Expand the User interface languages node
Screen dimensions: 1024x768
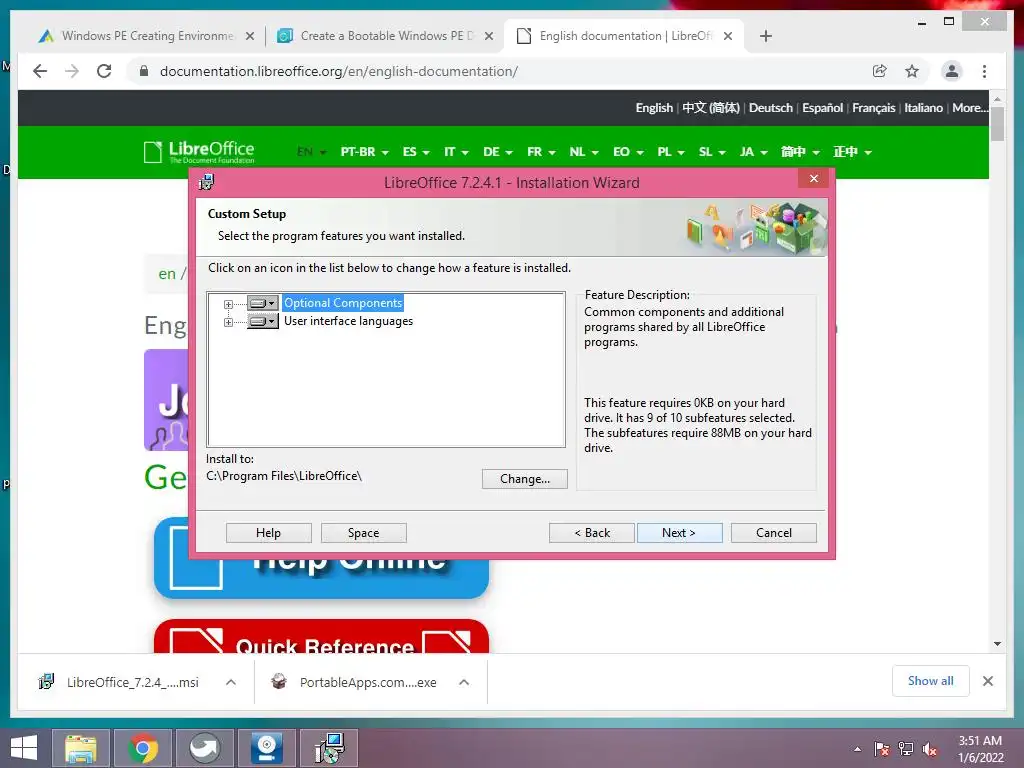(228, 322)
